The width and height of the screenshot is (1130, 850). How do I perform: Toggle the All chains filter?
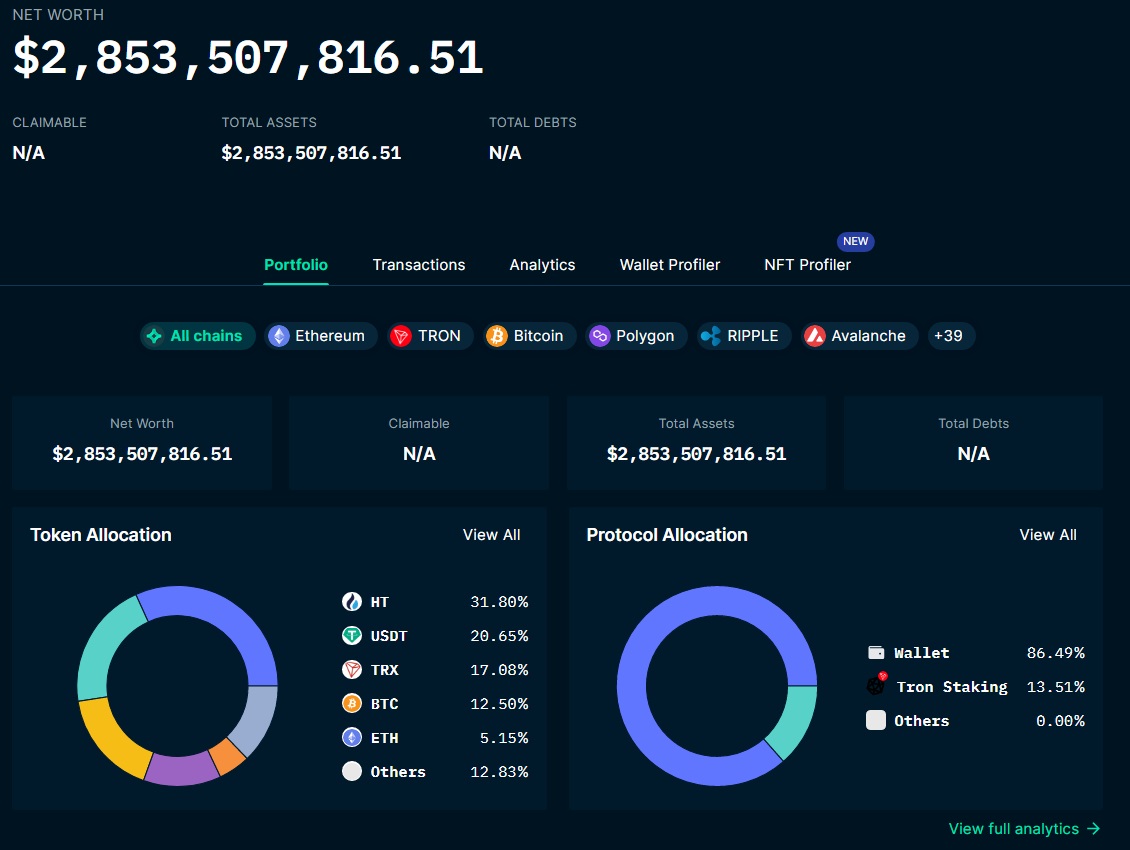197,336
